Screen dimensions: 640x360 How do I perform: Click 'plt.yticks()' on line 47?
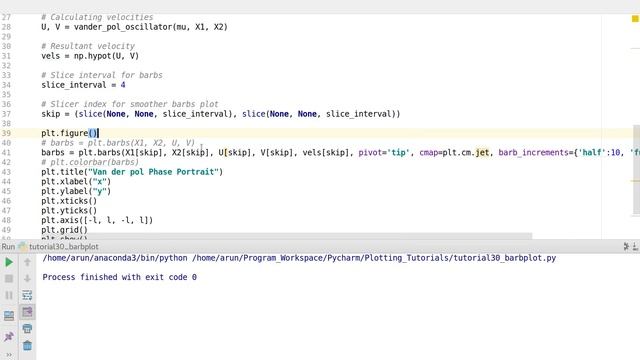pos(69,211)
